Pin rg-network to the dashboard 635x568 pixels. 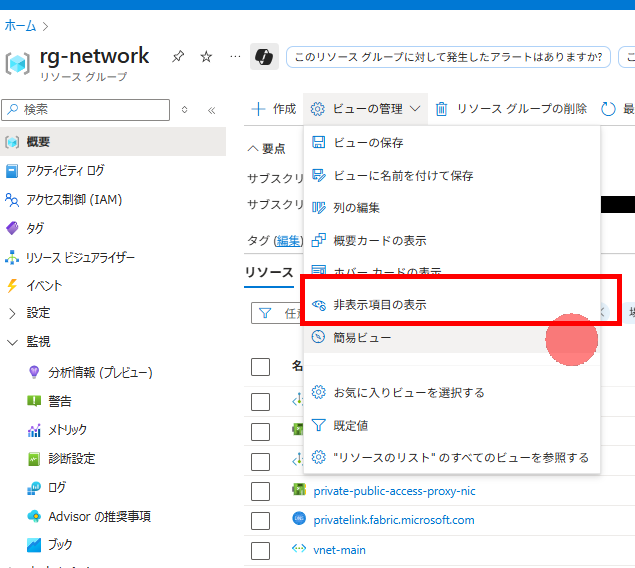coord(178,56)
